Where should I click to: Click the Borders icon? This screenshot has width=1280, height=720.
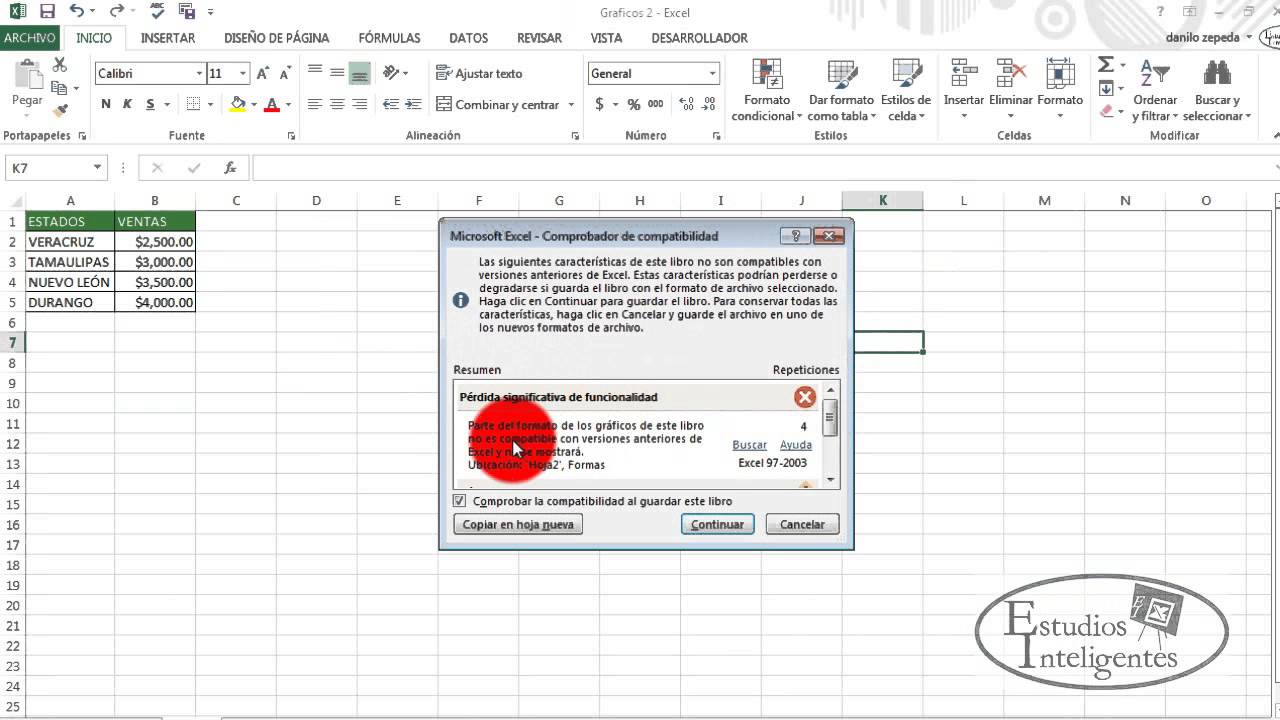click(194, 104)
